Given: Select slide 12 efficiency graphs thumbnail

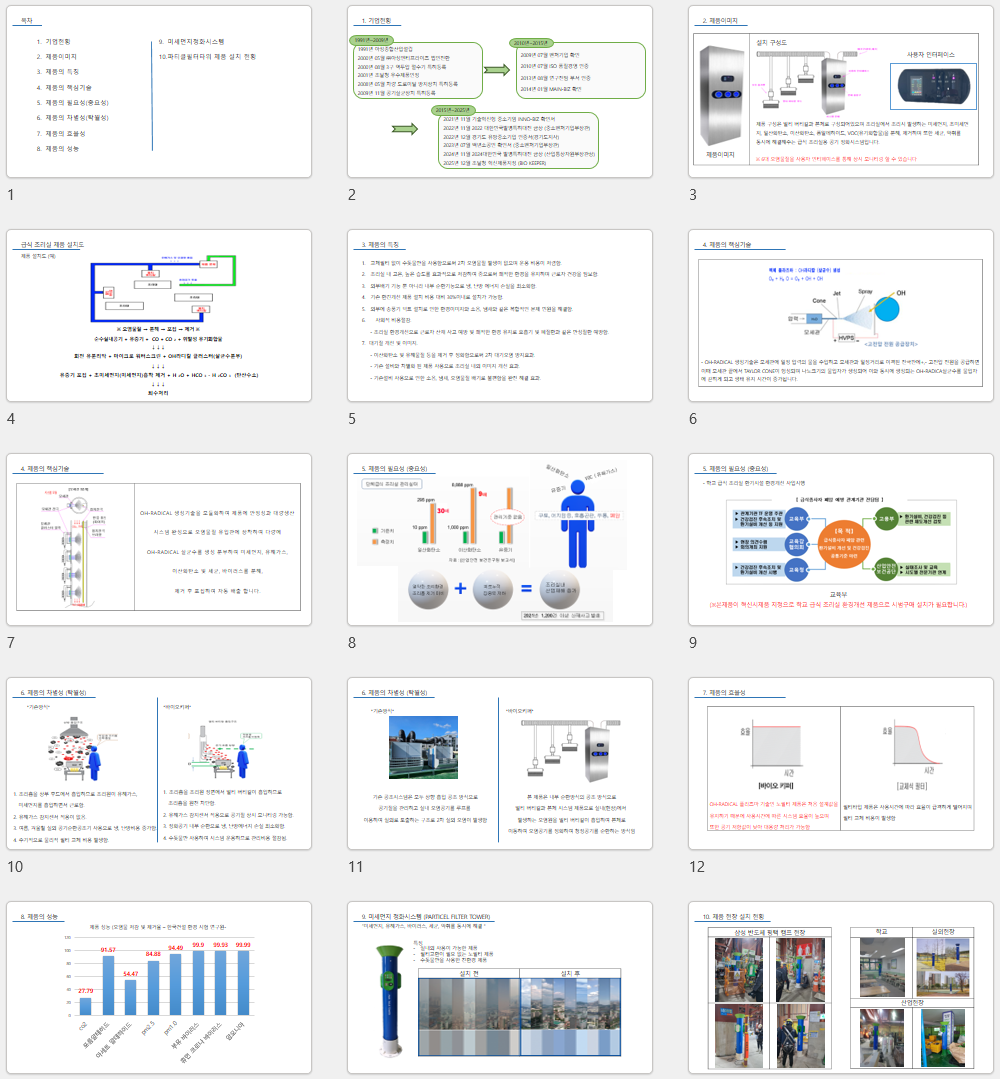Looking at the screenshot, I should point(841,763).
